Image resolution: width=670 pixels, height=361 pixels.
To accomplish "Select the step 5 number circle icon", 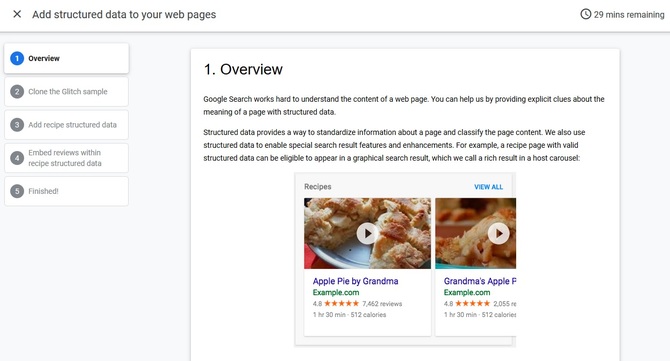I will coord(17,191).
